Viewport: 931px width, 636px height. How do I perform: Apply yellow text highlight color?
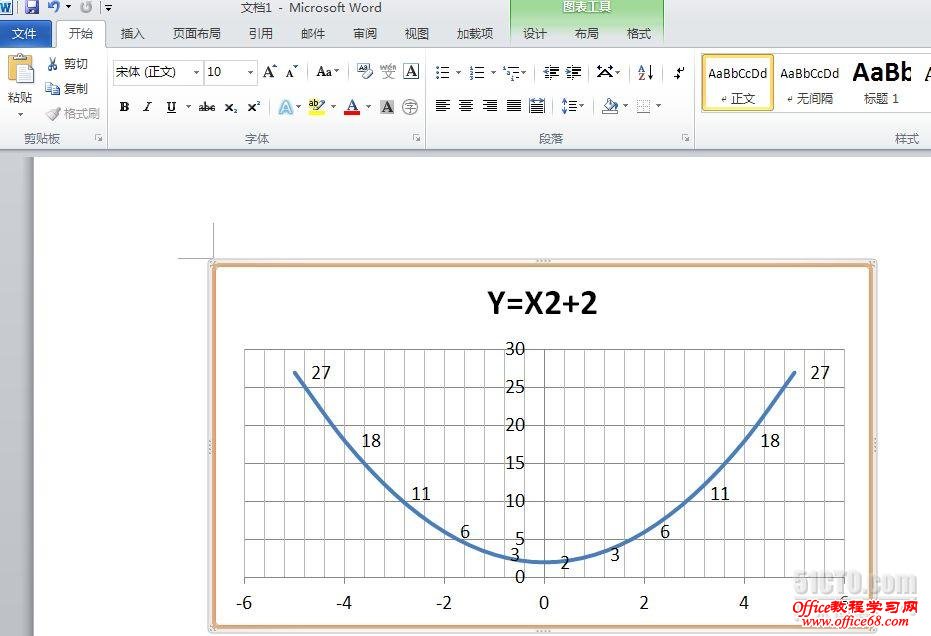click(x=318, y=107)
